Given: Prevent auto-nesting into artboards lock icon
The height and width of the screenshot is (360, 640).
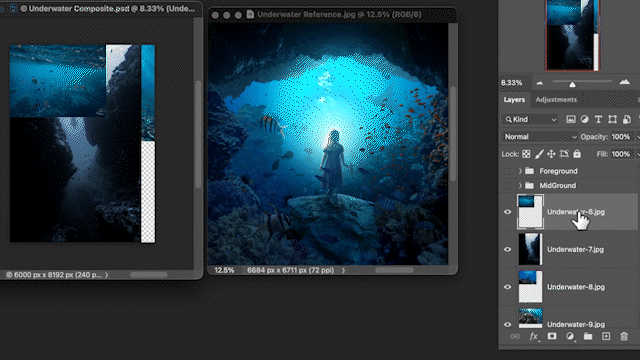Looking at the screenshot, I should click(x=564, y=154).
